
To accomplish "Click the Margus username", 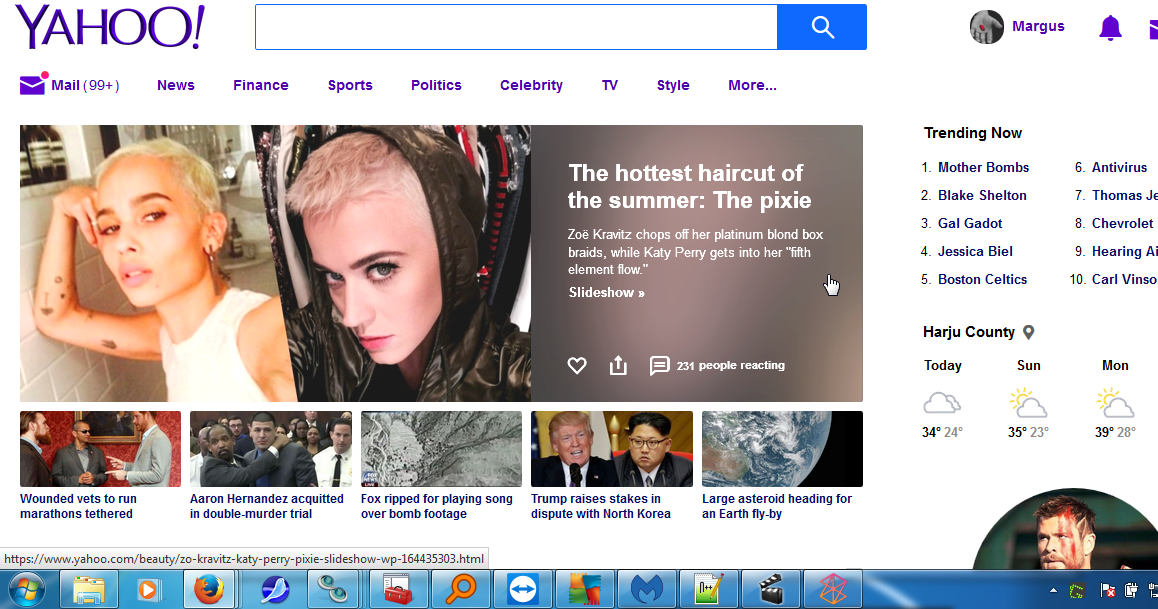I will coord(1038,27).
